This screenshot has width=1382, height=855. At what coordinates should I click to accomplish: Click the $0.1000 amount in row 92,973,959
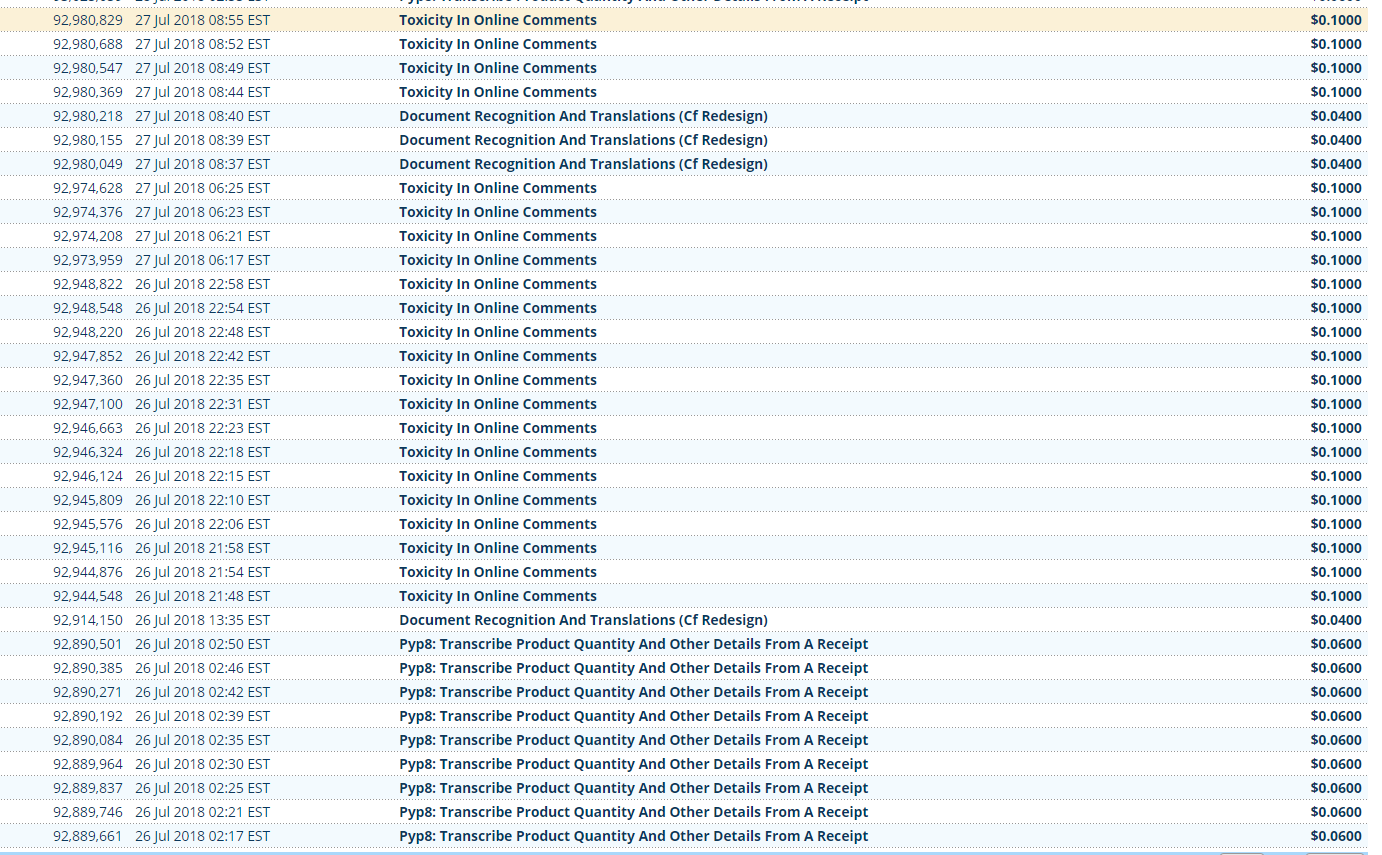[x=1336, y=260]
